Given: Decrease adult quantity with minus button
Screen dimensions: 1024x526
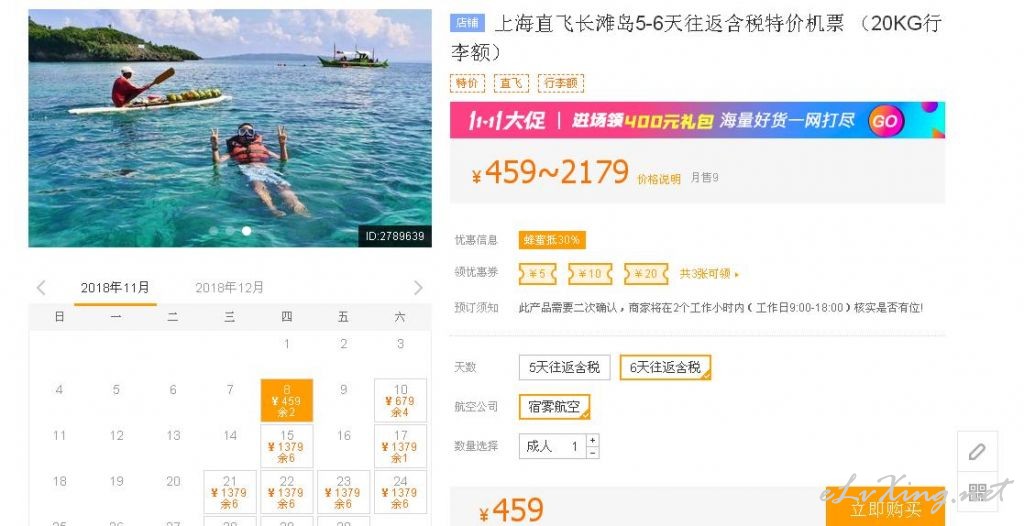Looking at the screenshot, I should click(x=592, y=452).
